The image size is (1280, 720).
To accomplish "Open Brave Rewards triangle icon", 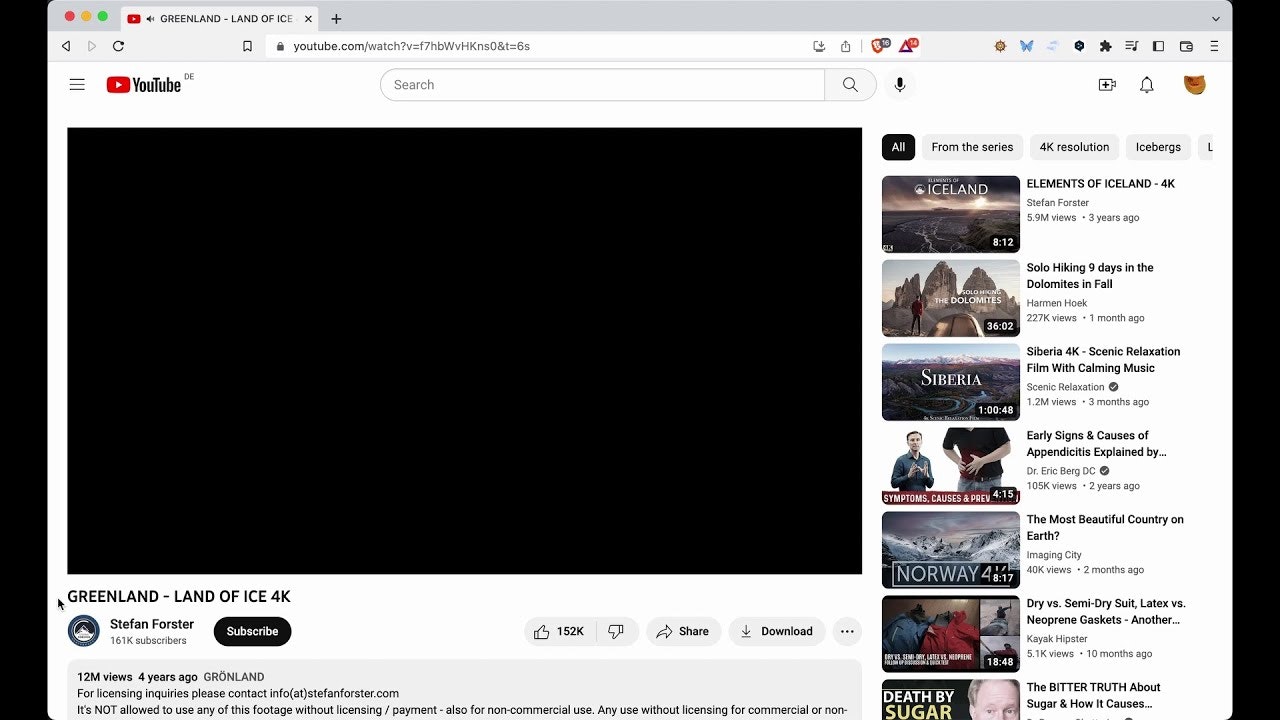I will pos(908,45).
